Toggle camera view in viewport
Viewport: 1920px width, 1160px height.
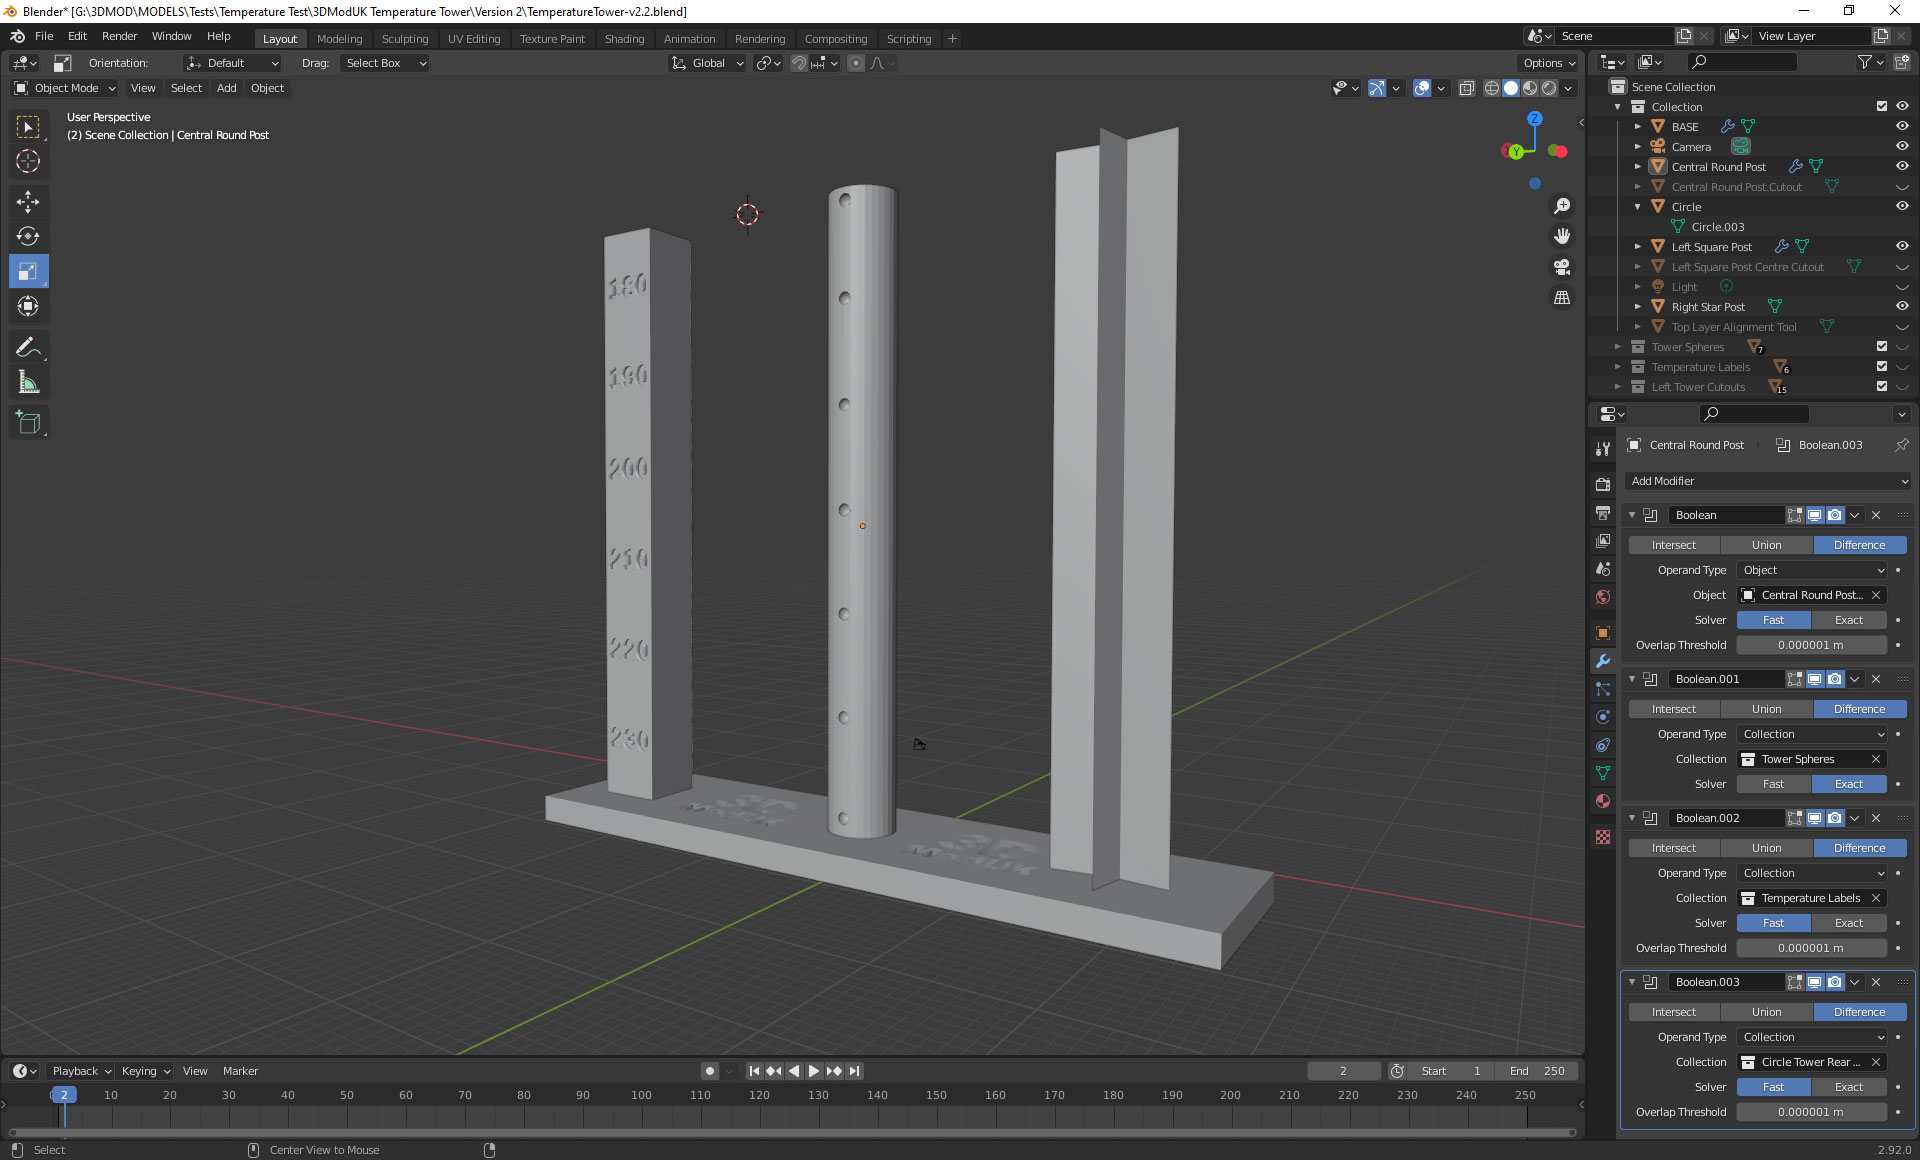[x=1561, y=267]
